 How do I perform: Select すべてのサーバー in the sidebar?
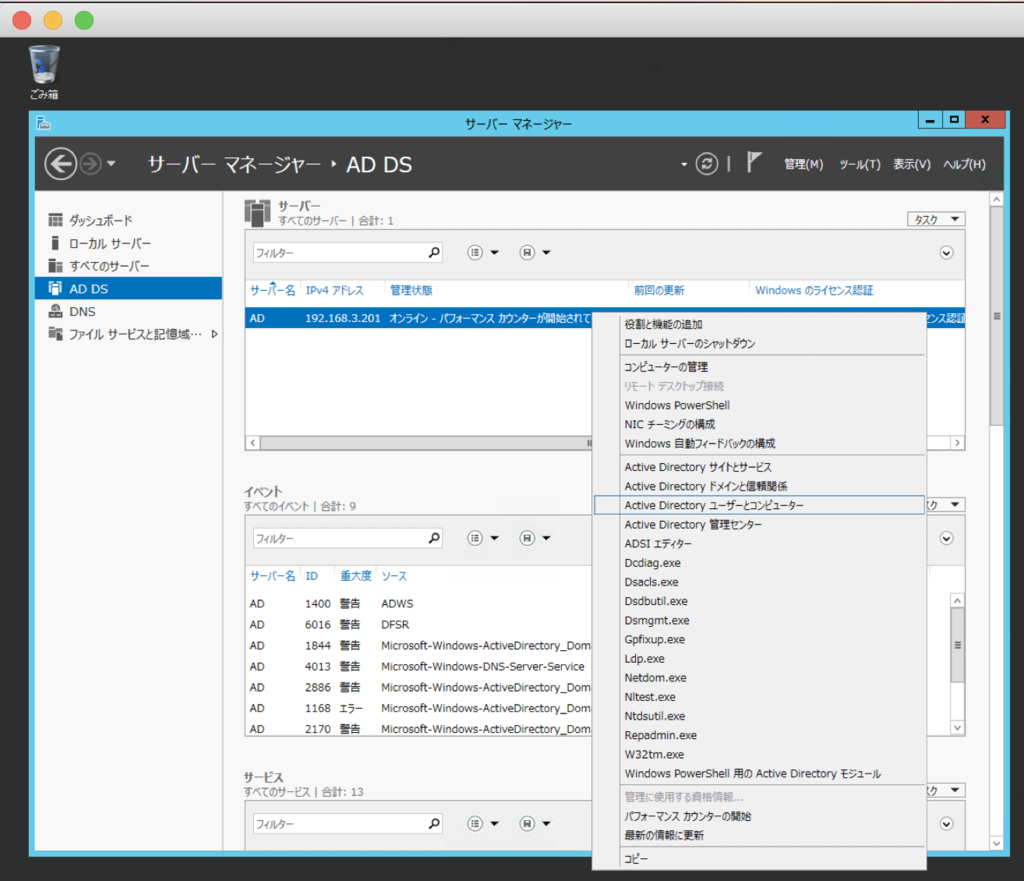click(129, 266)
